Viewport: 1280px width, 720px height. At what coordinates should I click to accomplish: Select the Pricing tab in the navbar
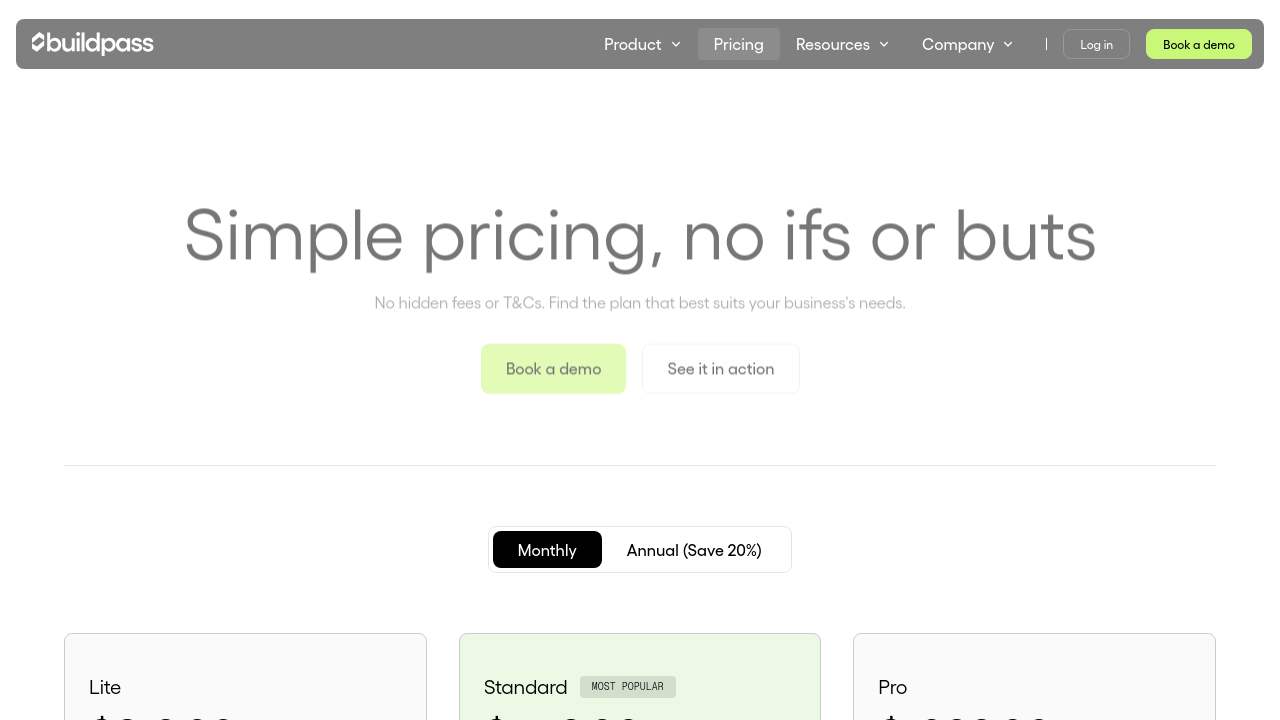click(x=738, y=44)
